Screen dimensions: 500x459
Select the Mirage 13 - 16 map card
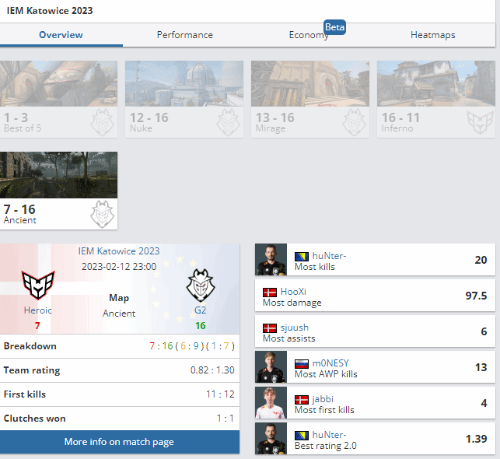[310, 99]
